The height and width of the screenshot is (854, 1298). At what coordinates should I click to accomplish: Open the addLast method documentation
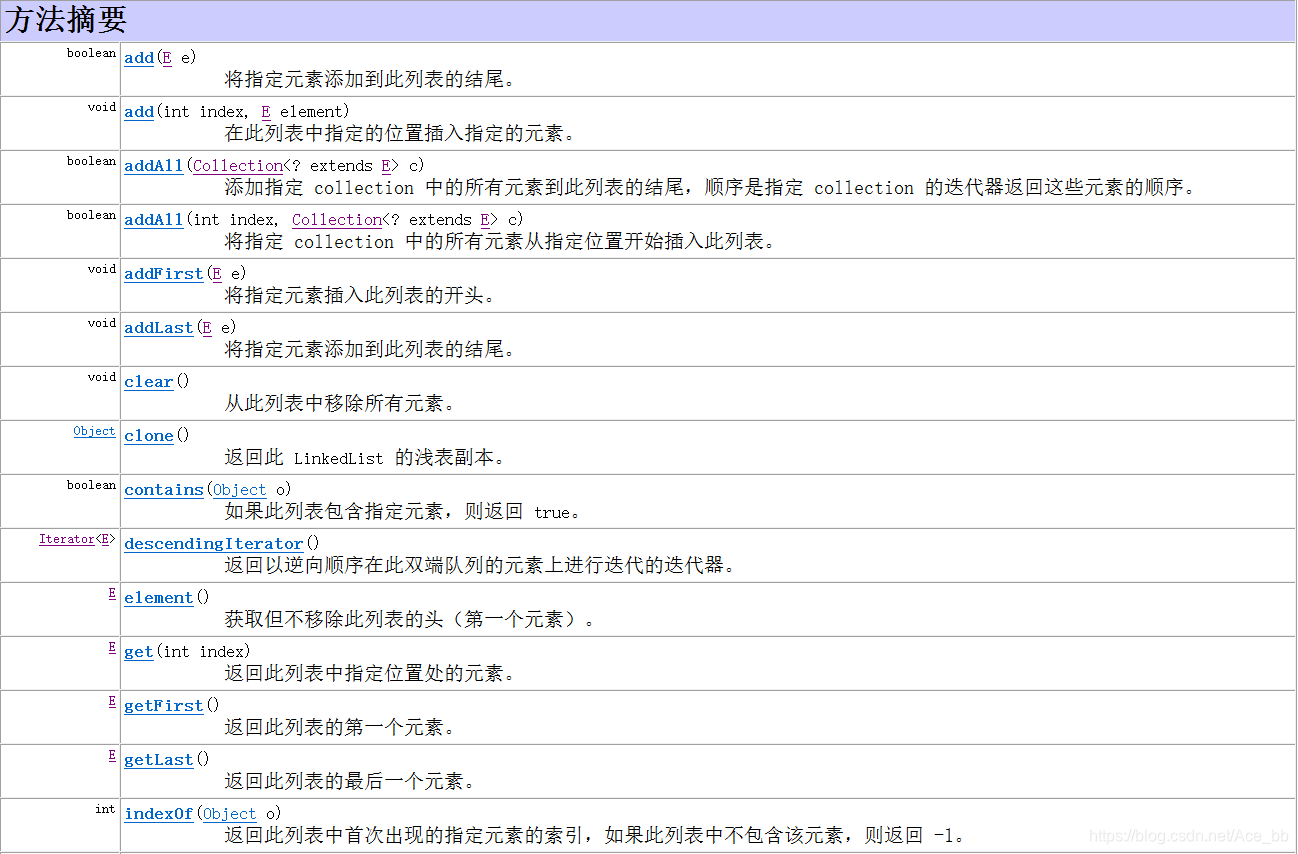click(158, 328)
